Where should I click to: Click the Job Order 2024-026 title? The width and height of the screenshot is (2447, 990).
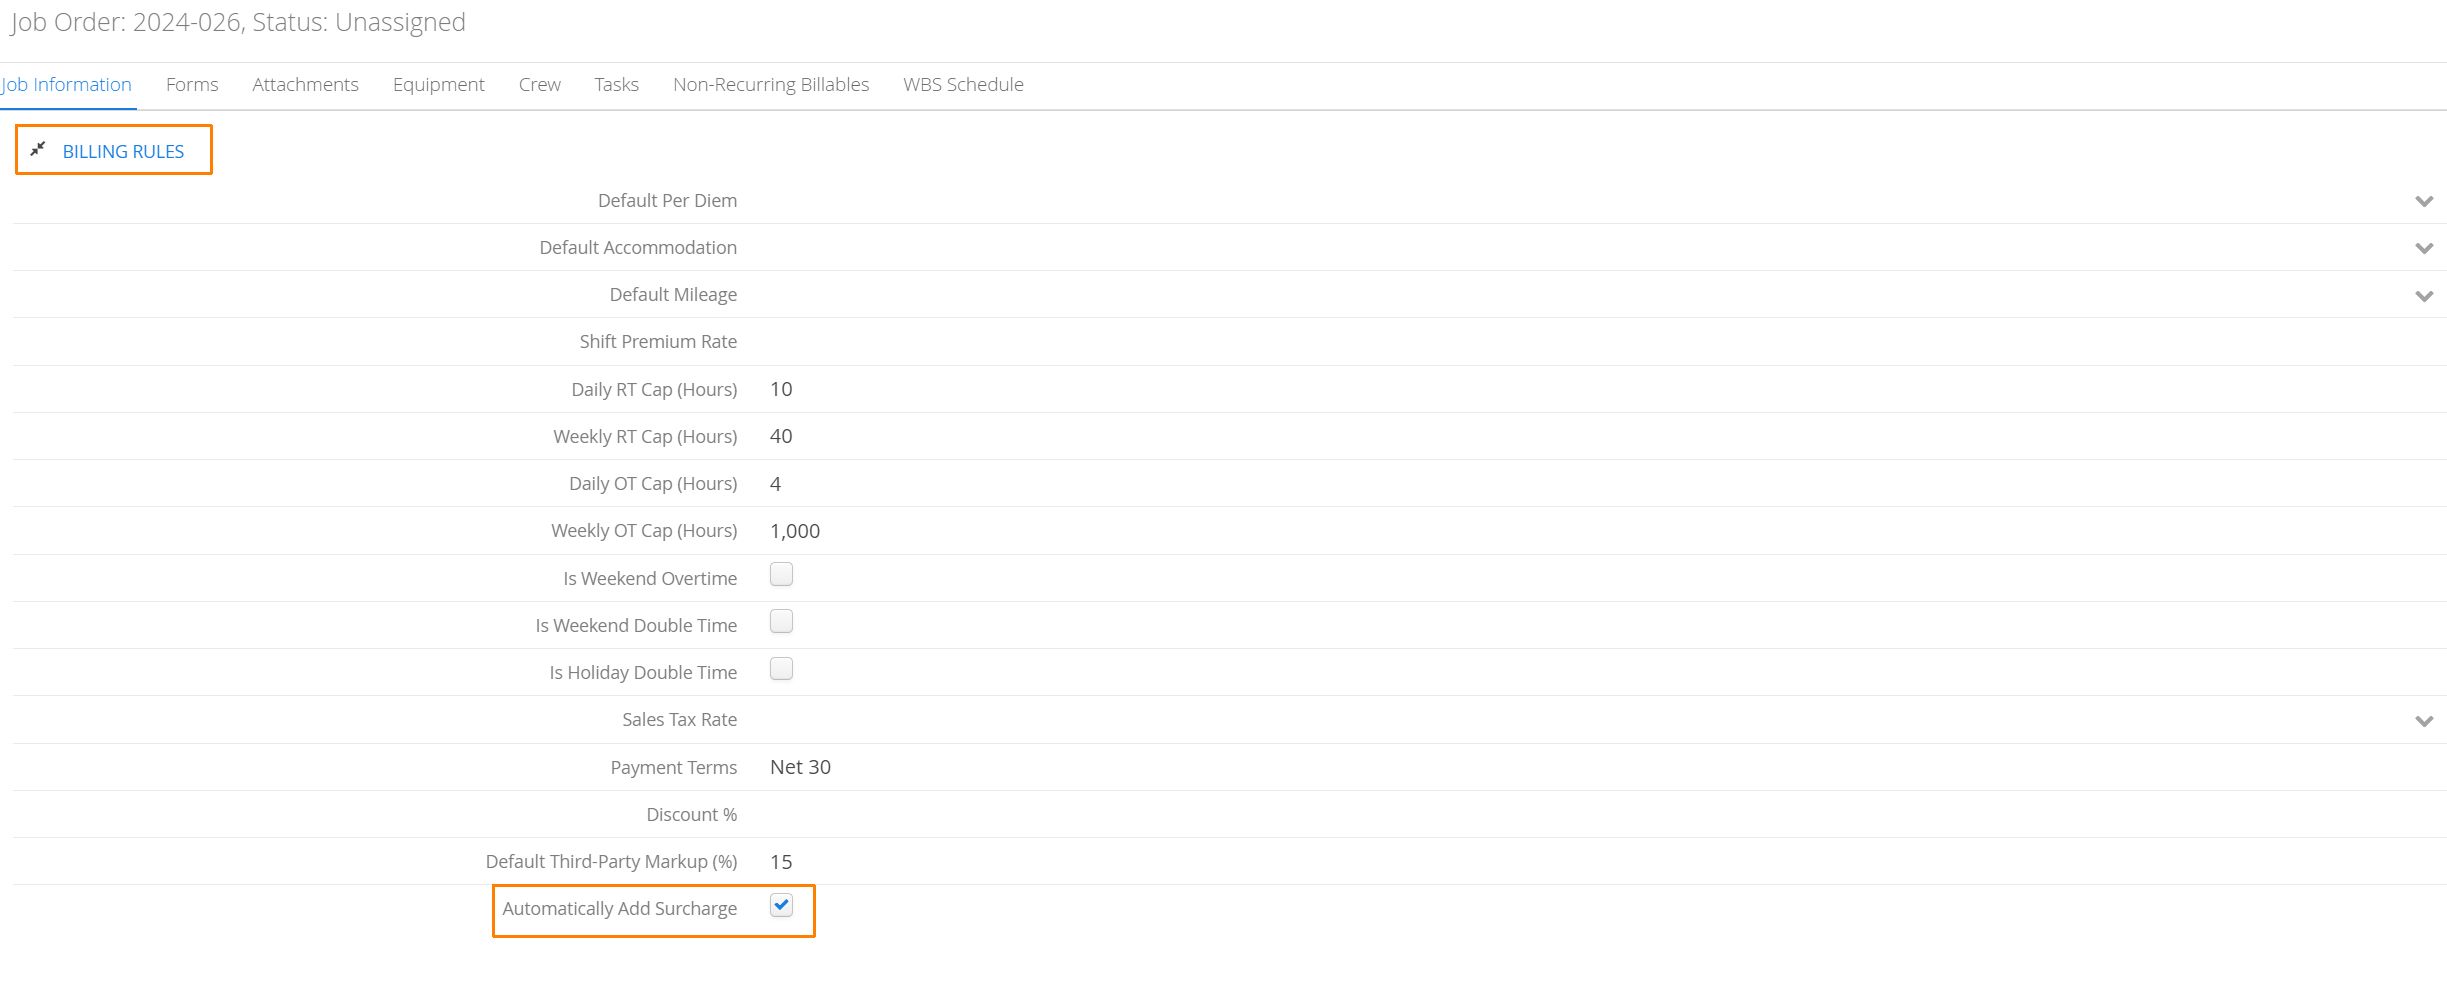pyautogui.click(x=238, y=22)
